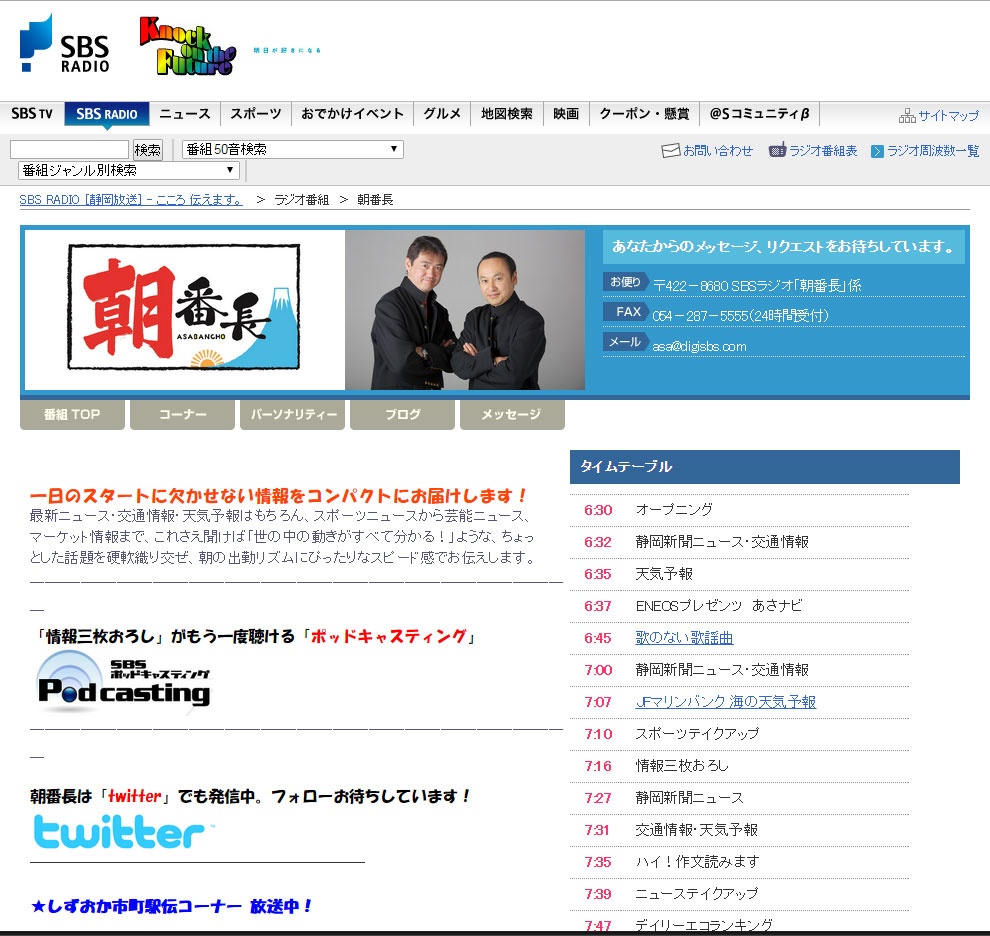Select the ニュース menu item
Image resolution: width=990 pixels, height=936 pixels.
tap(185, 114)
